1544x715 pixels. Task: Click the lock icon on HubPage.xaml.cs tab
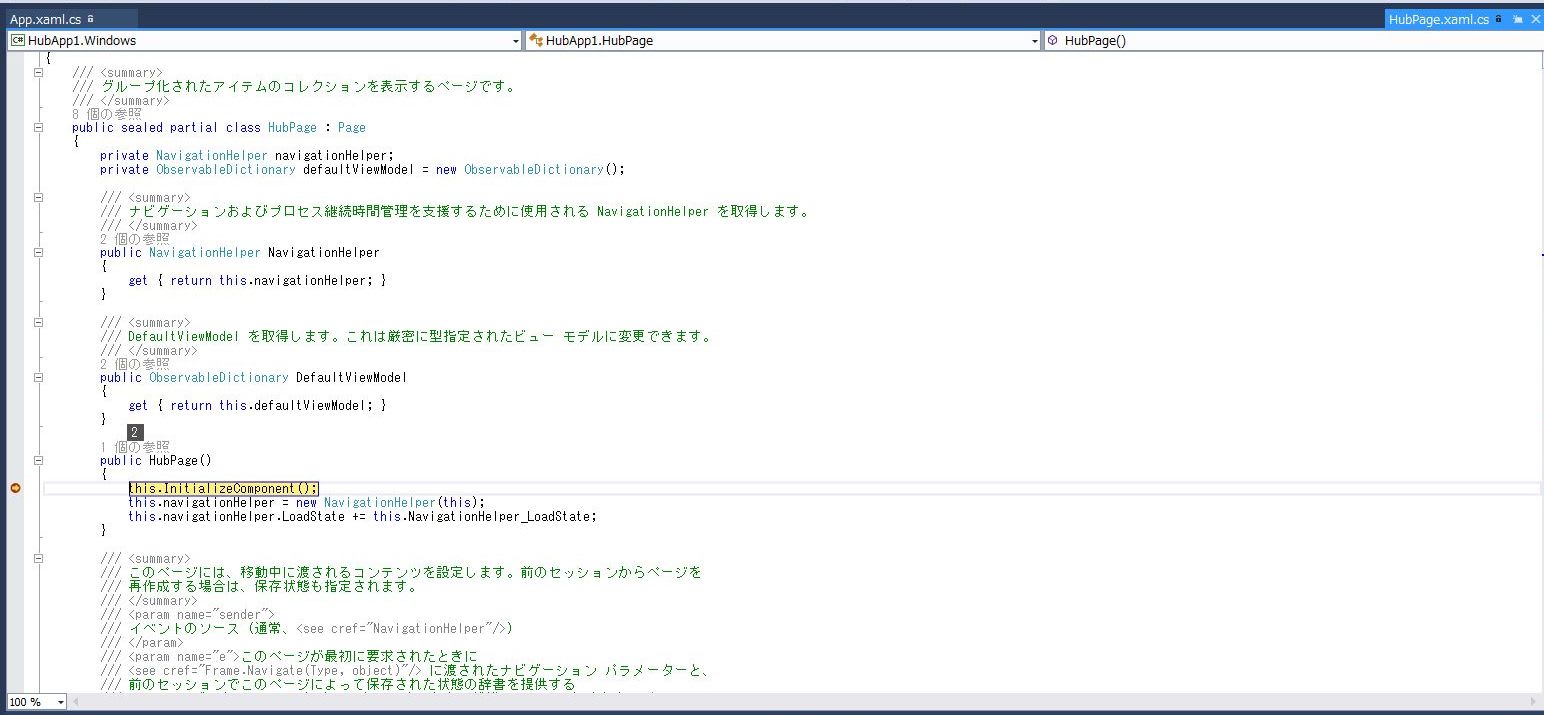pos(1500,20)
